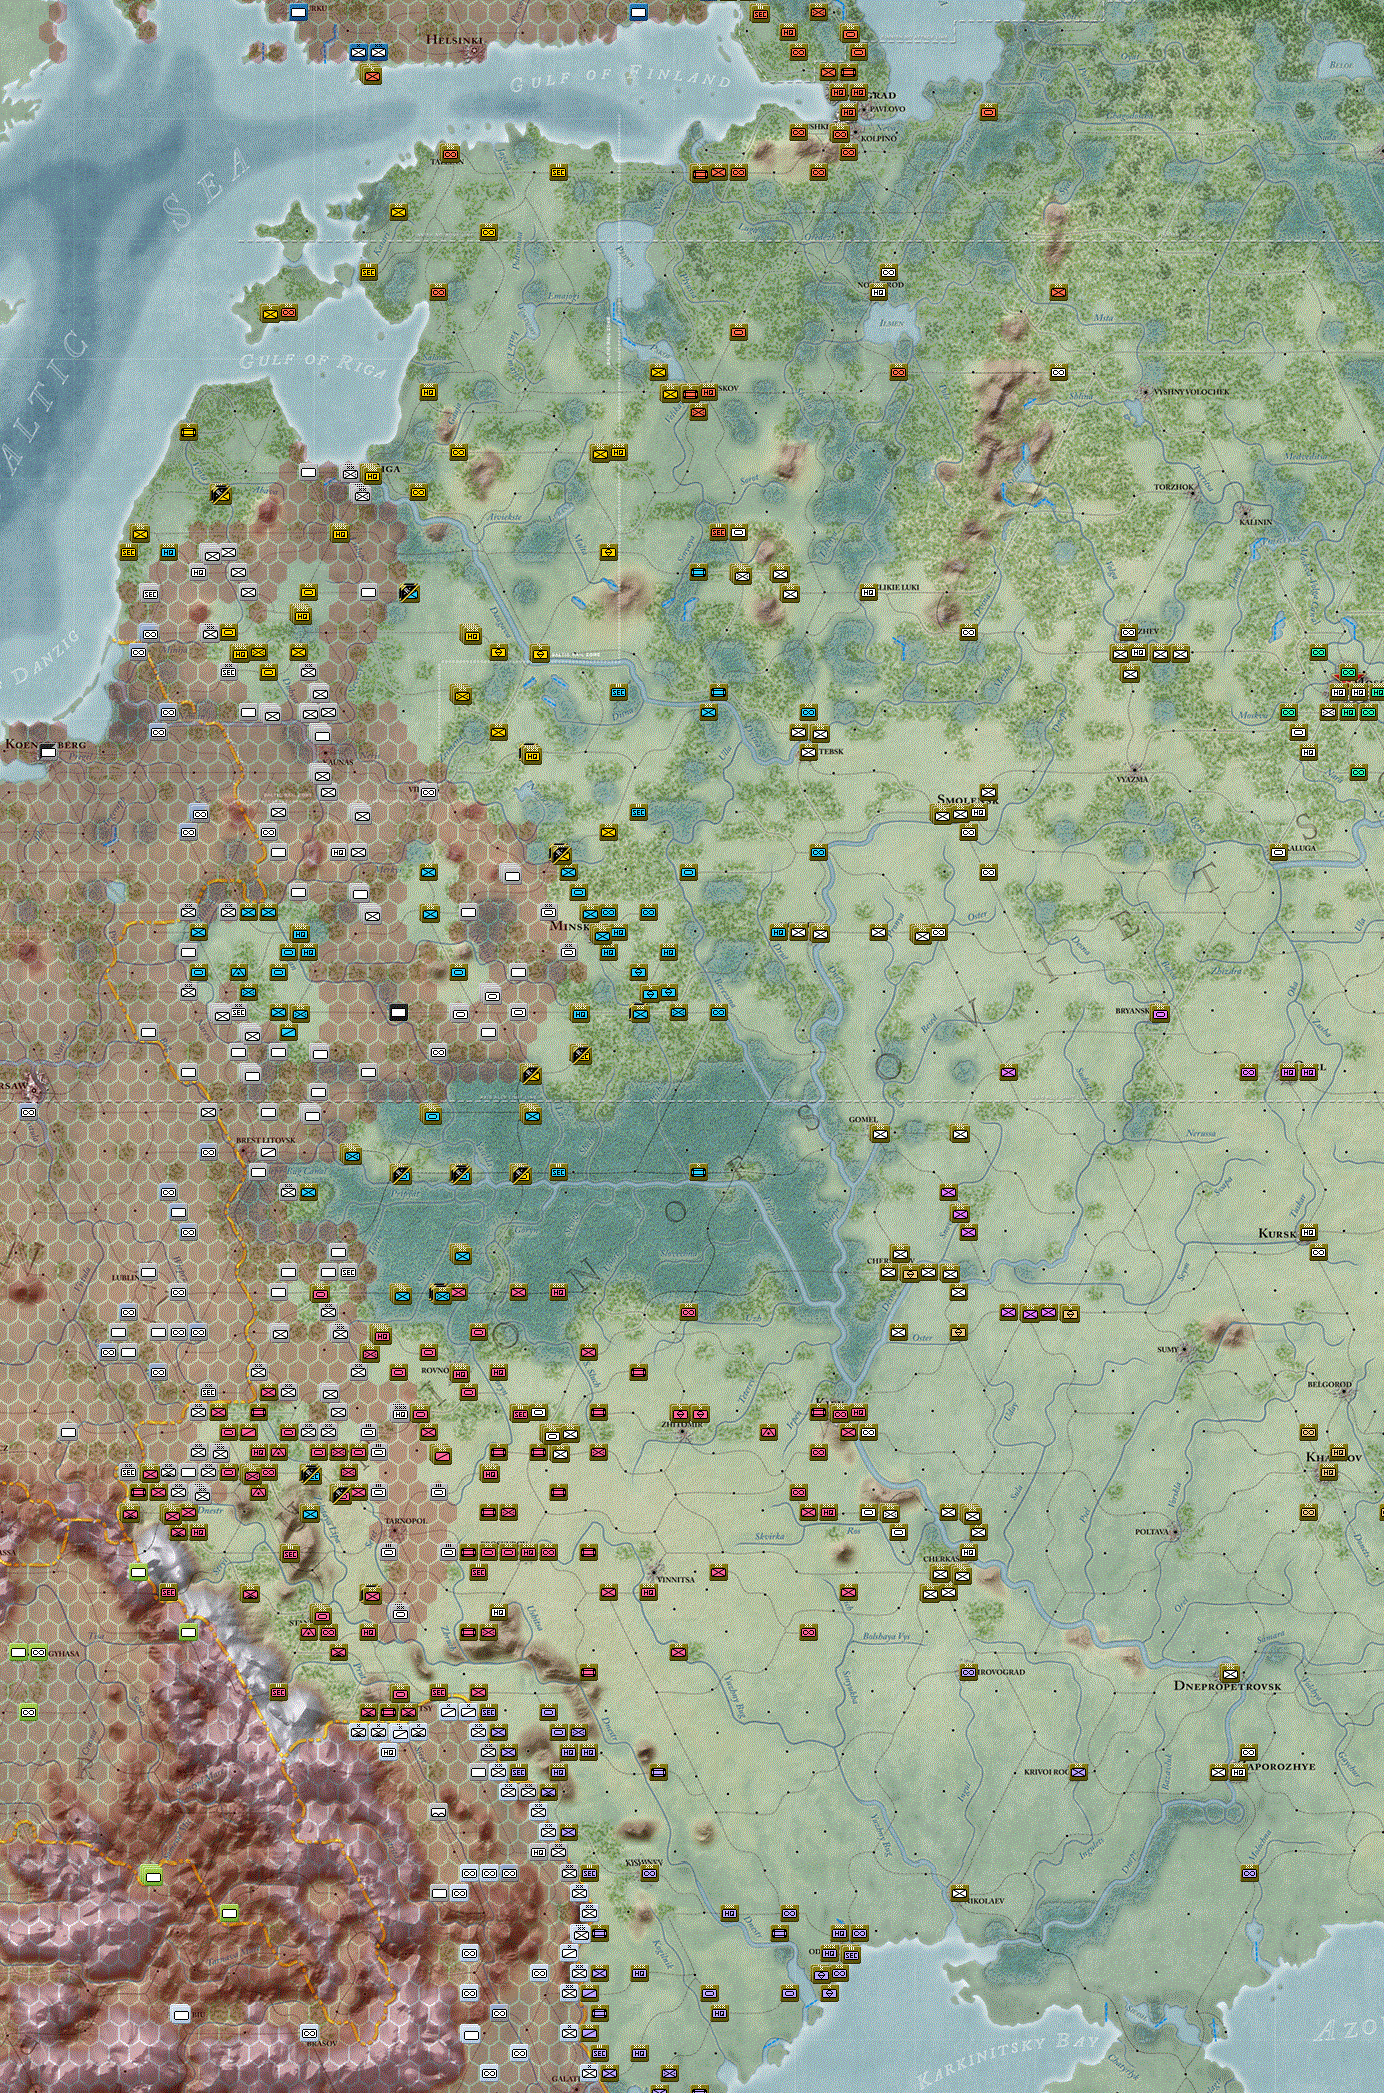
Task: Pick the purple counter on the Molochna river
Action: tap(1249, 1872)
